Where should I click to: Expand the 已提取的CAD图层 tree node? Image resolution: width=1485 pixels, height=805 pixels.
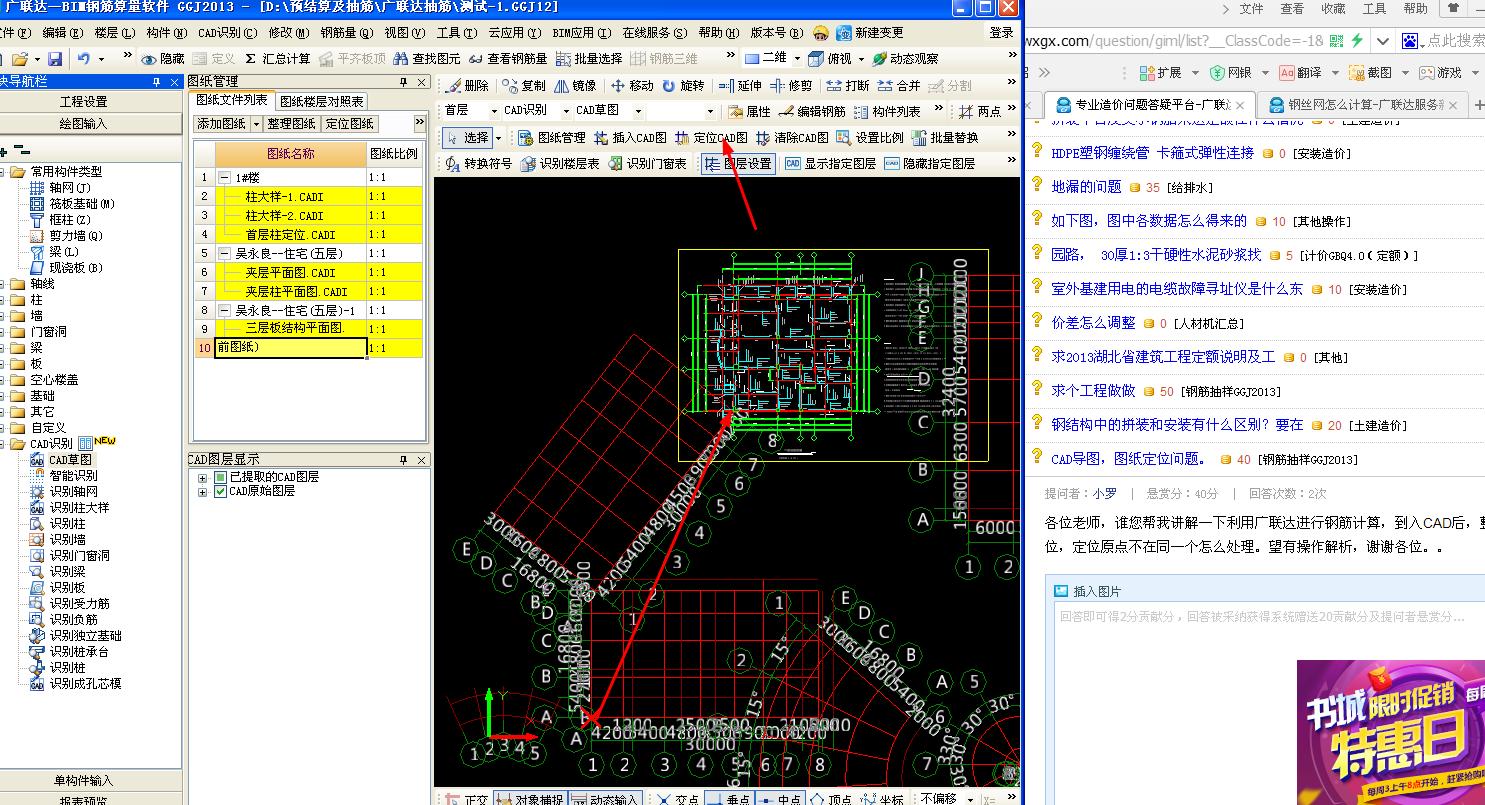click(x=203, y=478)
